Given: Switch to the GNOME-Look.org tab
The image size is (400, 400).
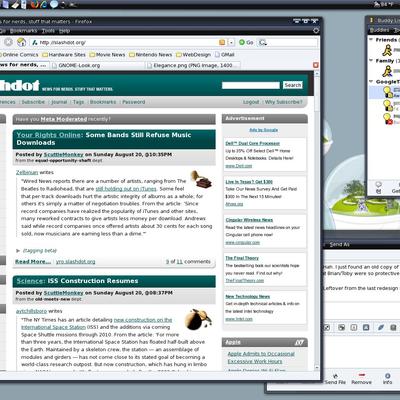Looking at the screenshot, I should click(98, 65).
